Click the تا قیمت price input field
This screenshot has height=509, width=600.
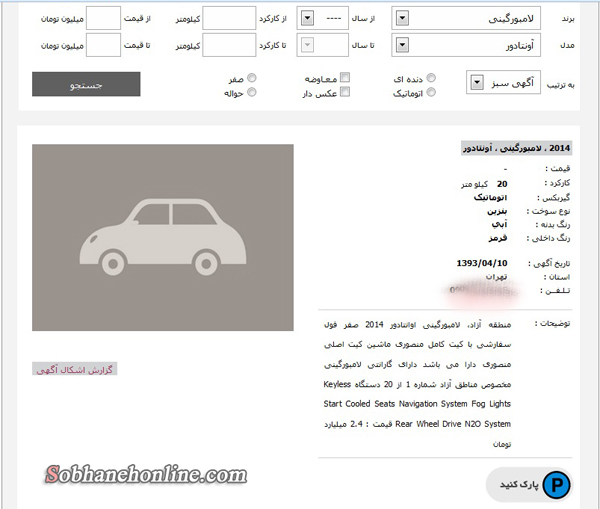(x=103, y=45)
